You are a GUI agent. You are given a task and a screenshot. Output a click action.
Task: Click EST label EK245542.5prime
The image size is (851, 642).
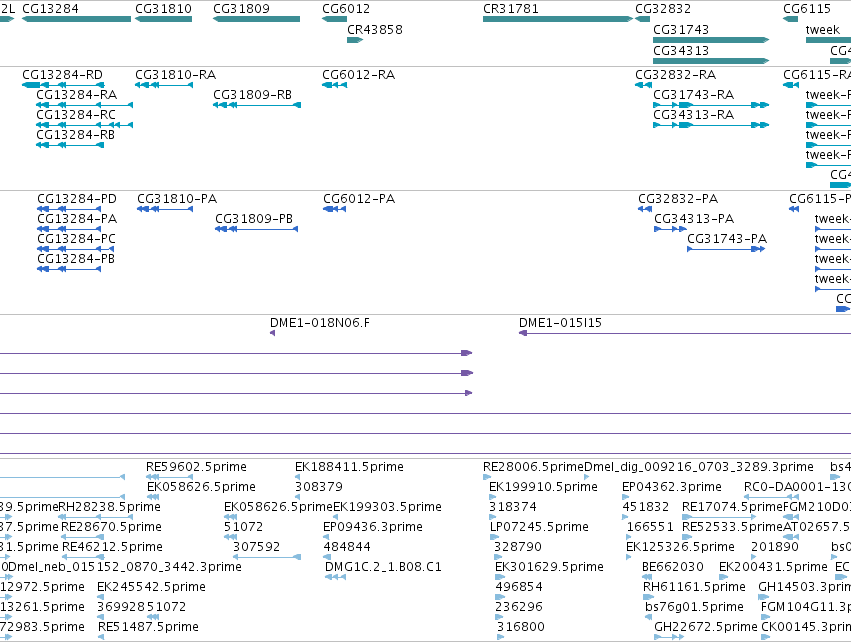pos(151,587)
